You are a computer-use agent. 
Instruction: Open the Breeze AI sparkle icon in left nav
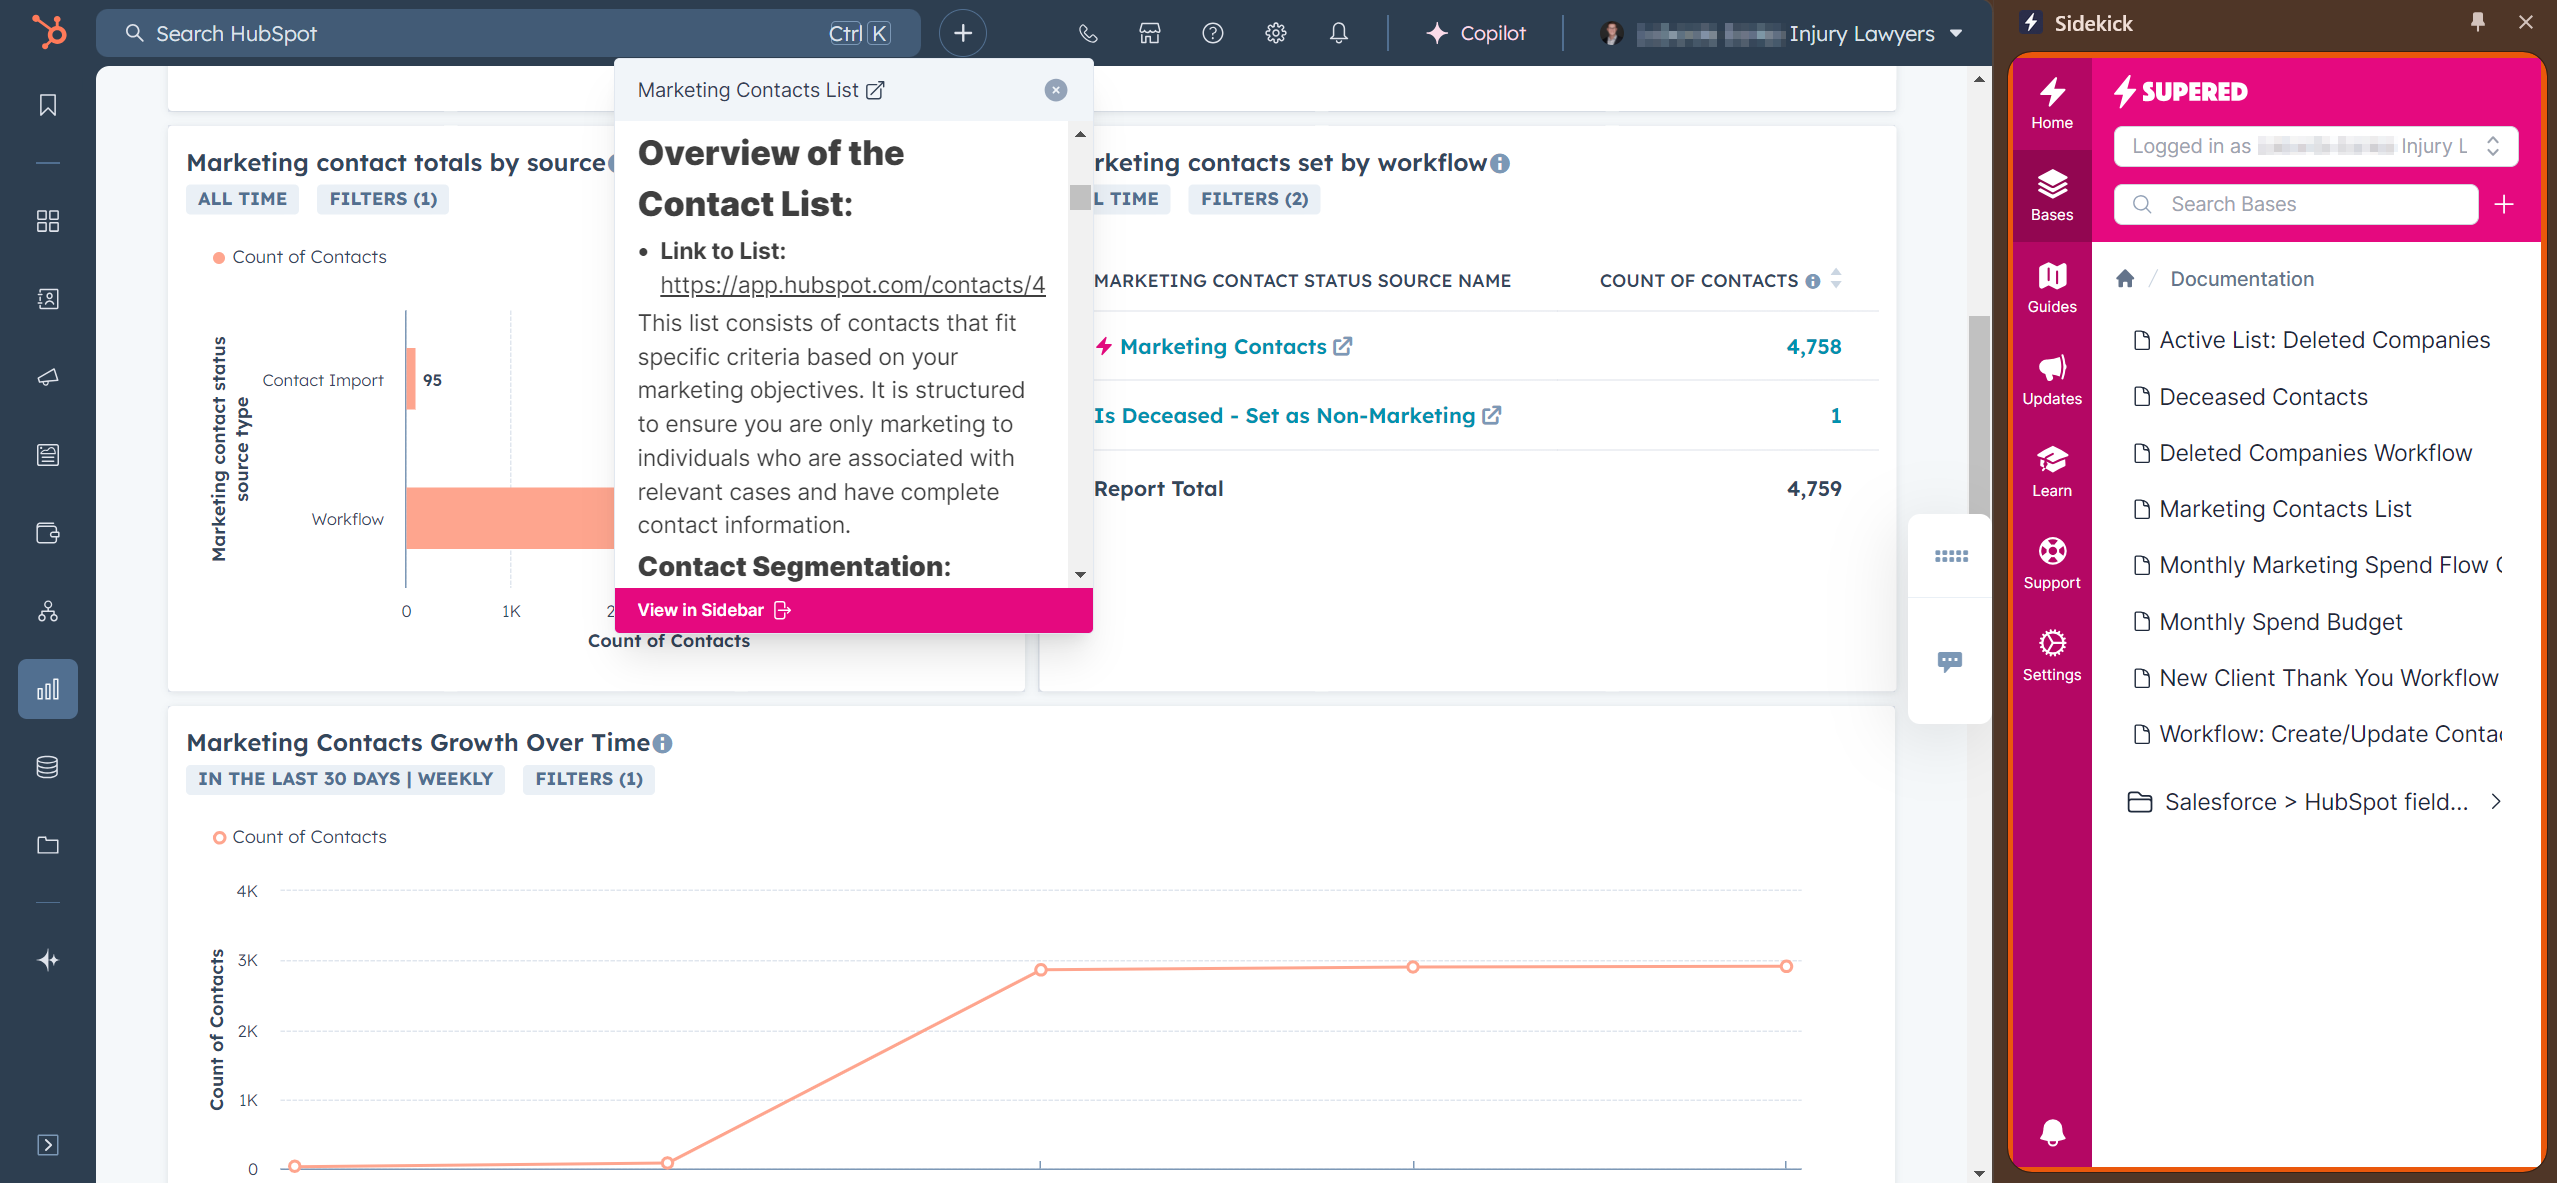(x=48, y=960)
